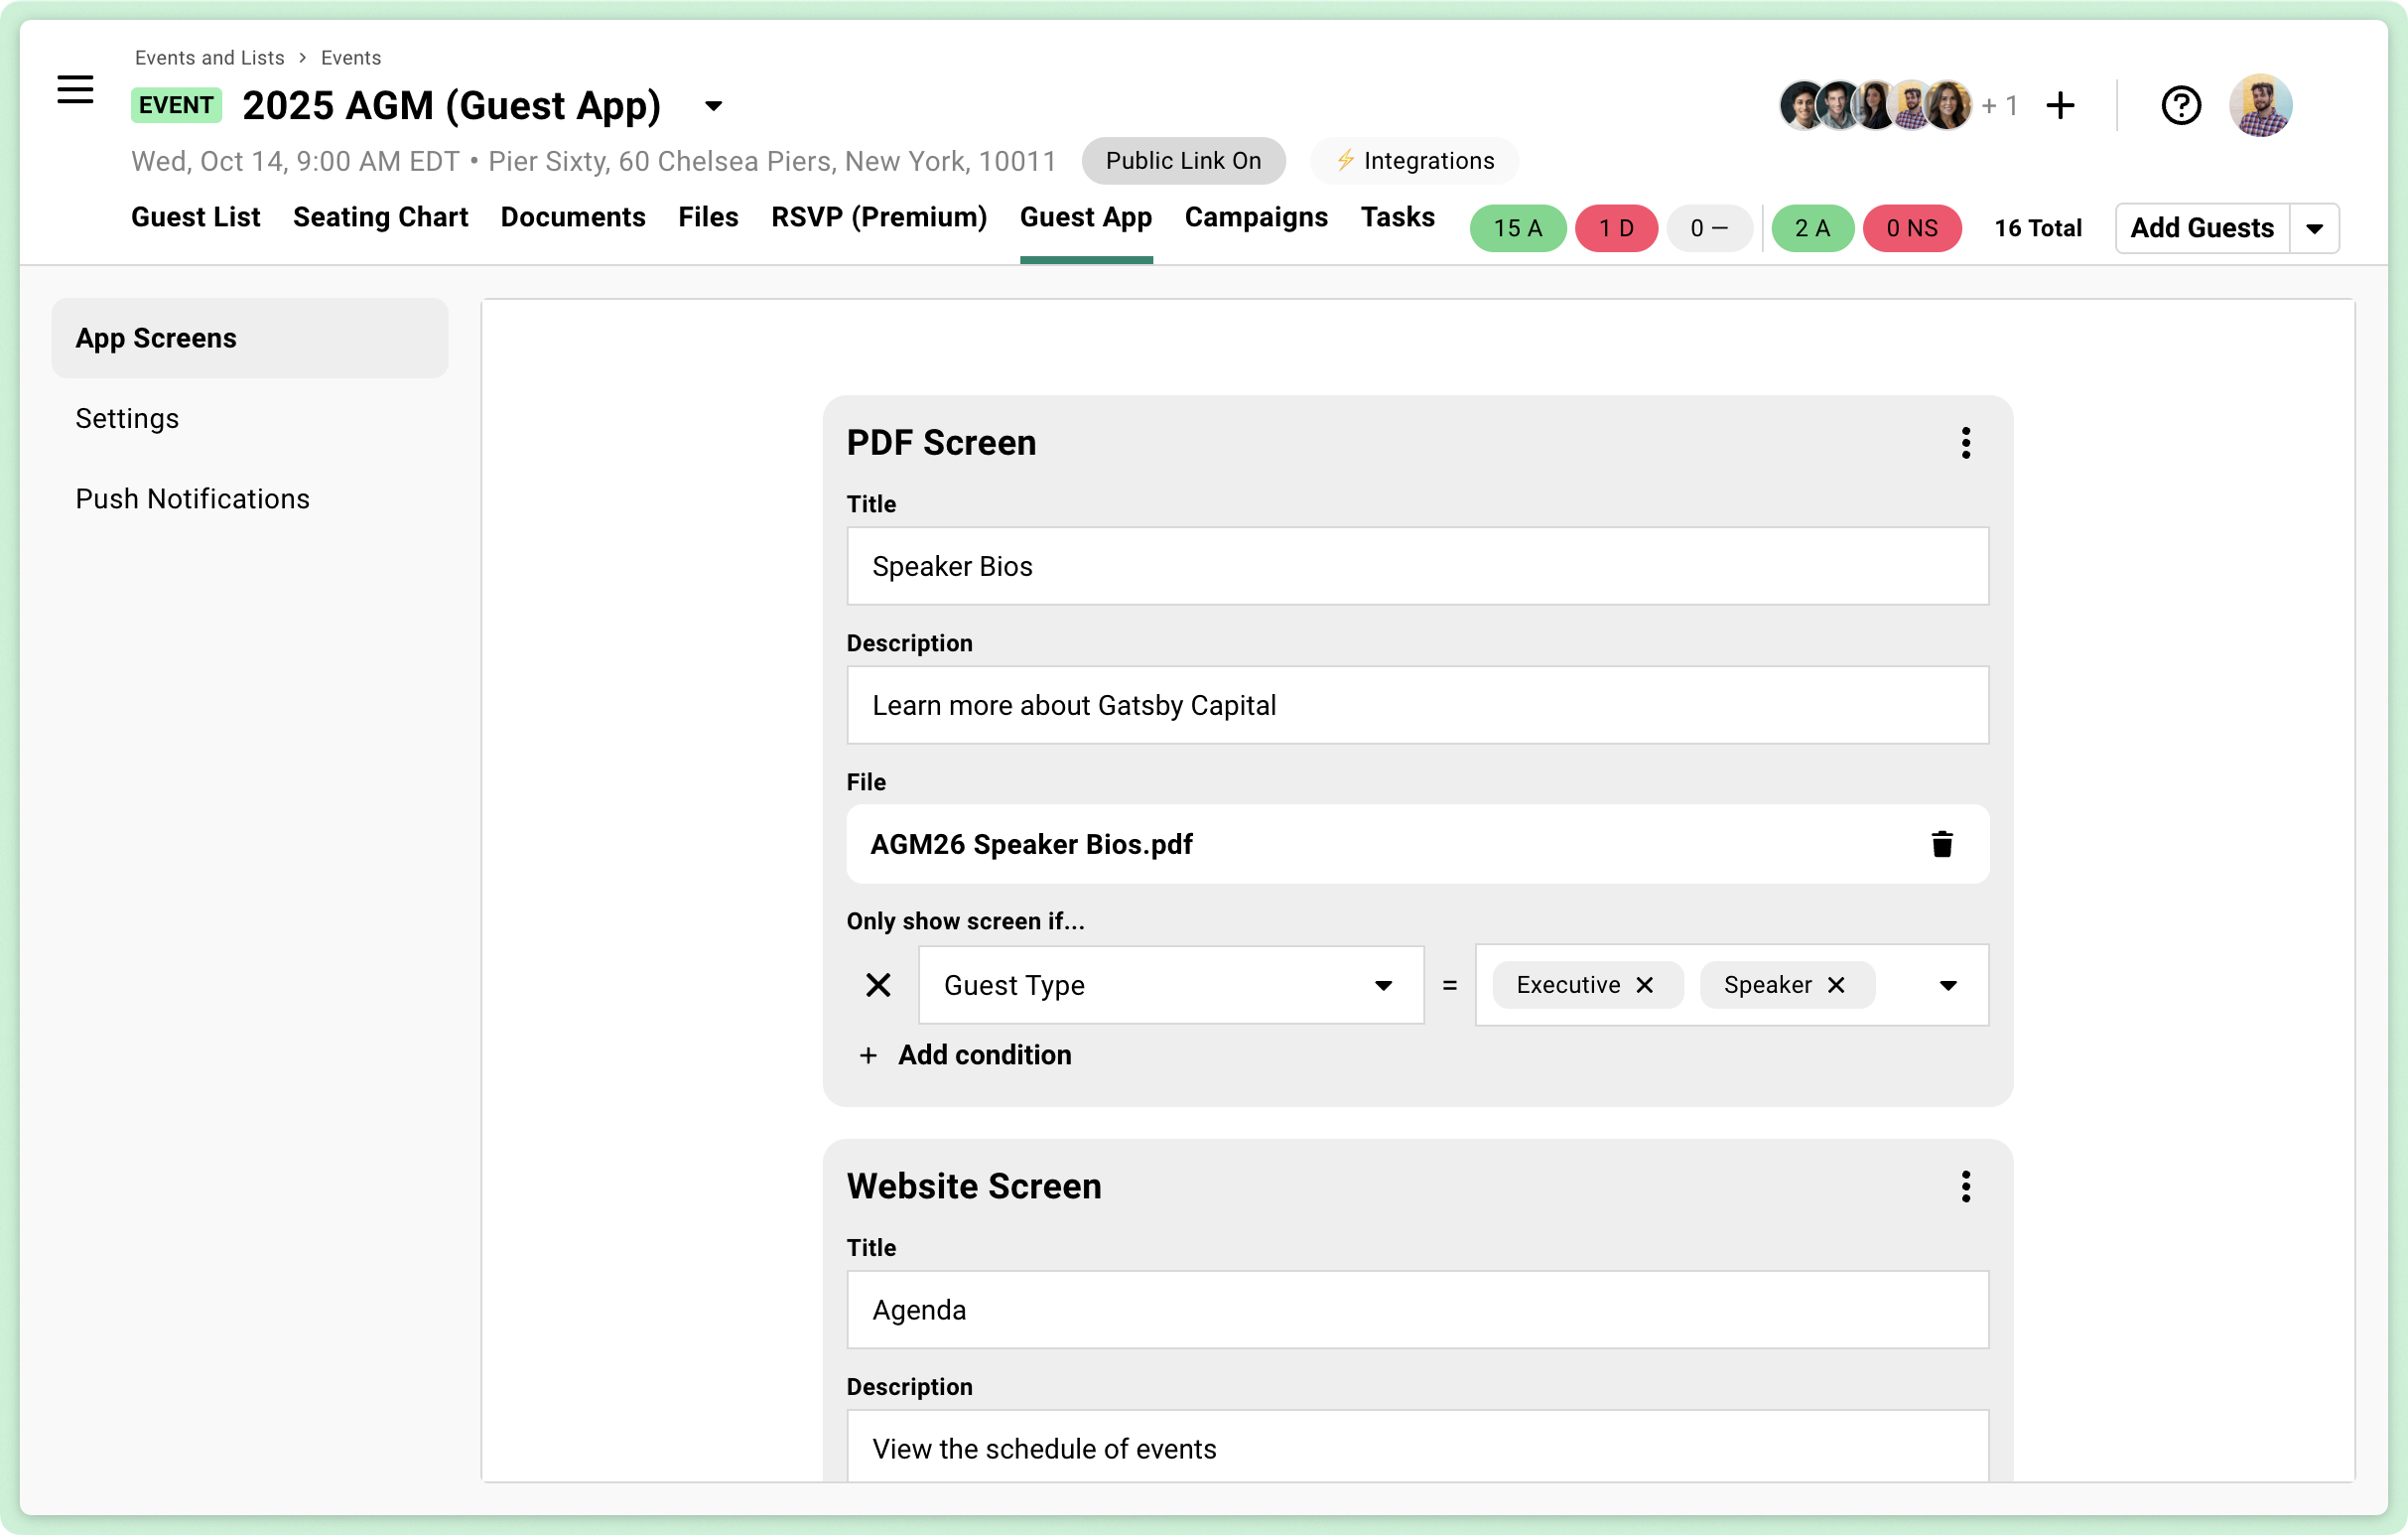Open the hamburger navigation menu
The height and width of the screenshot is (1535, 2408).
point(75,90)
